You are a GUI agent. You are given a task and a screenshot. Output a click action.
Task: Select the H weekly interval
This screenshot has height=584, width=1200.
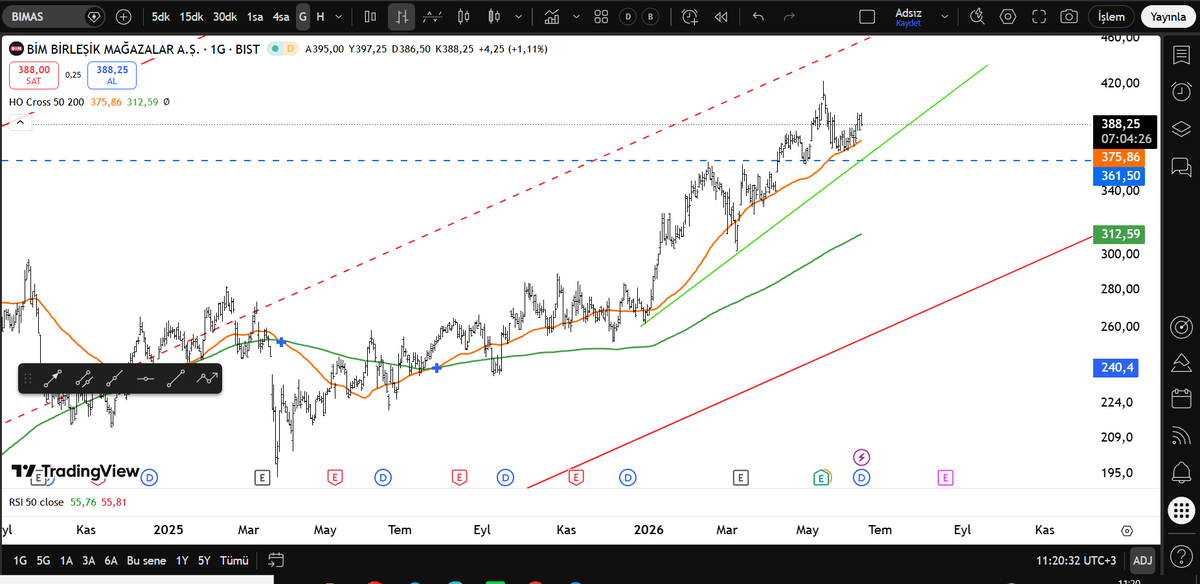[x=321, y=17]
